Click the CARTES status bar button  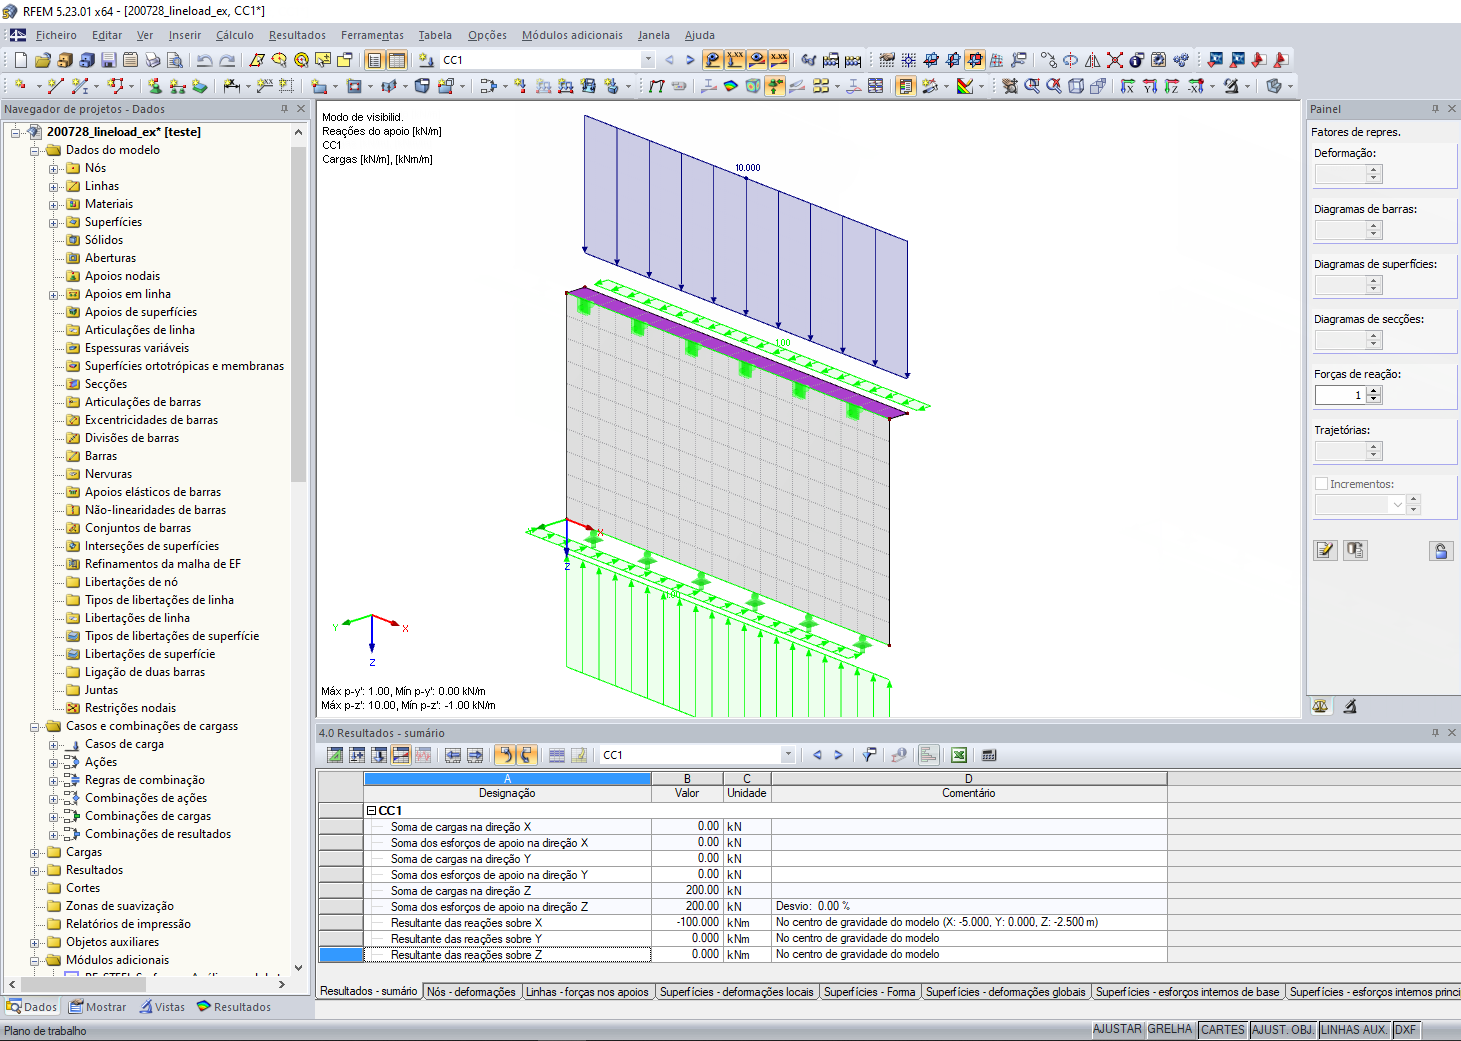(x=1223, y=1029)
